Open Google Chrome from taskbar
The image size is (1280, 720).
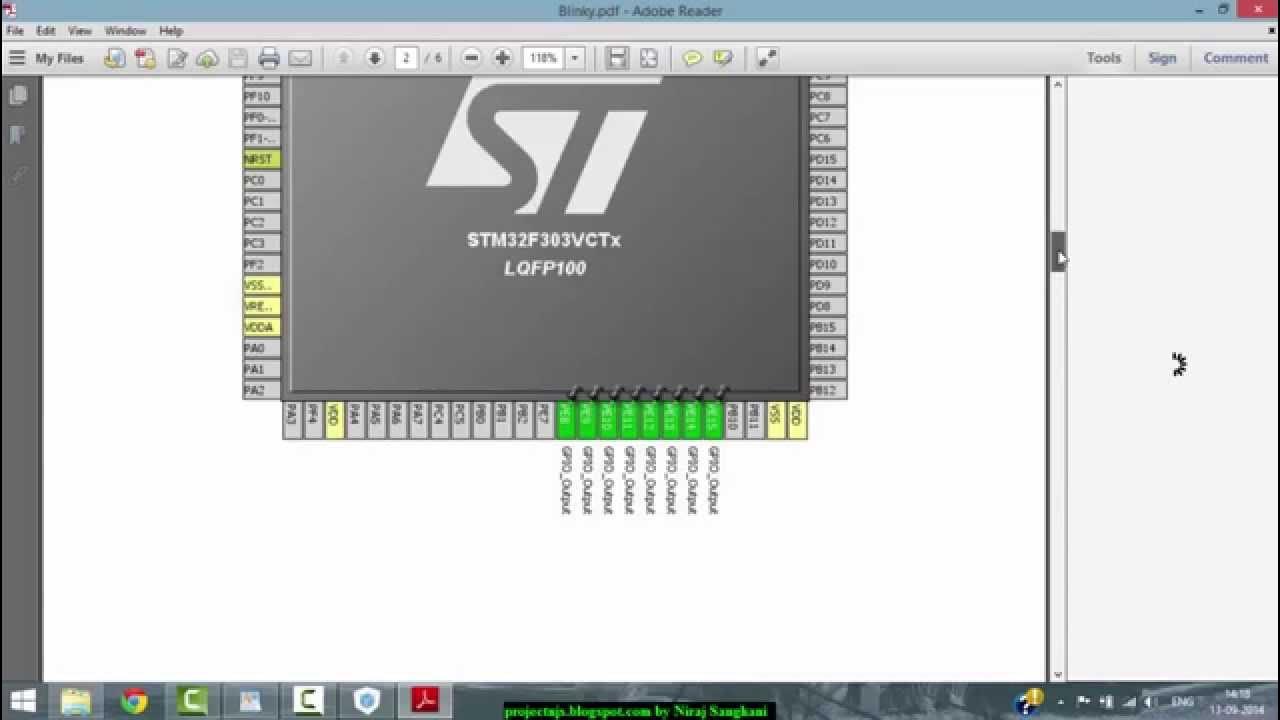[x=134, y=701]
